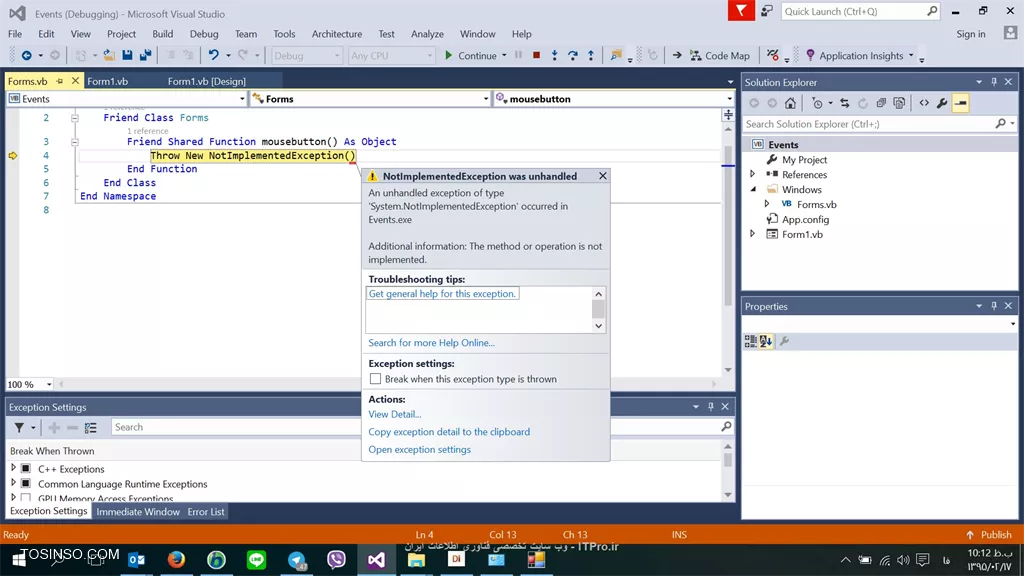Expand the Form1.vb tree node
Screen dimensions: 1024x576
(x=752, y=234)
